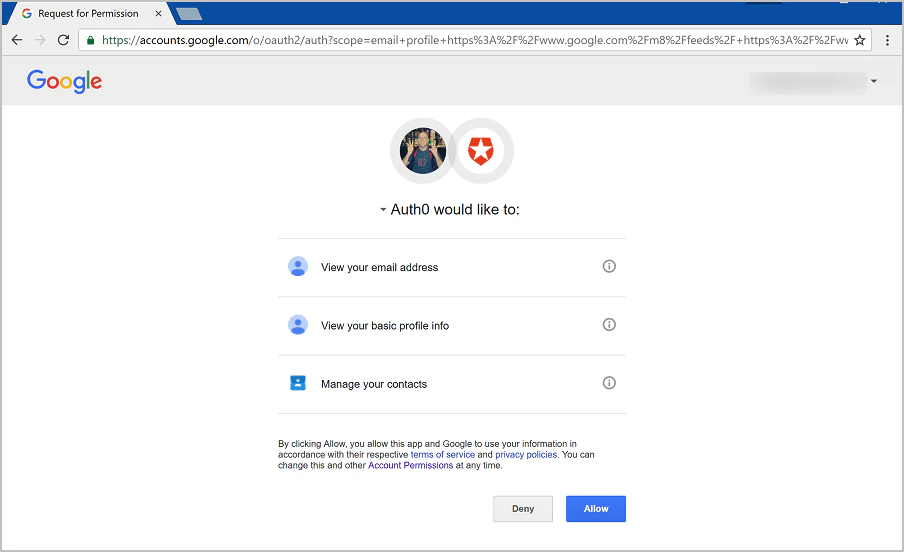The height and width of the screenshot is (552, 904).
Task: Click the Auth0 shield logo
Action: point(481,151)
